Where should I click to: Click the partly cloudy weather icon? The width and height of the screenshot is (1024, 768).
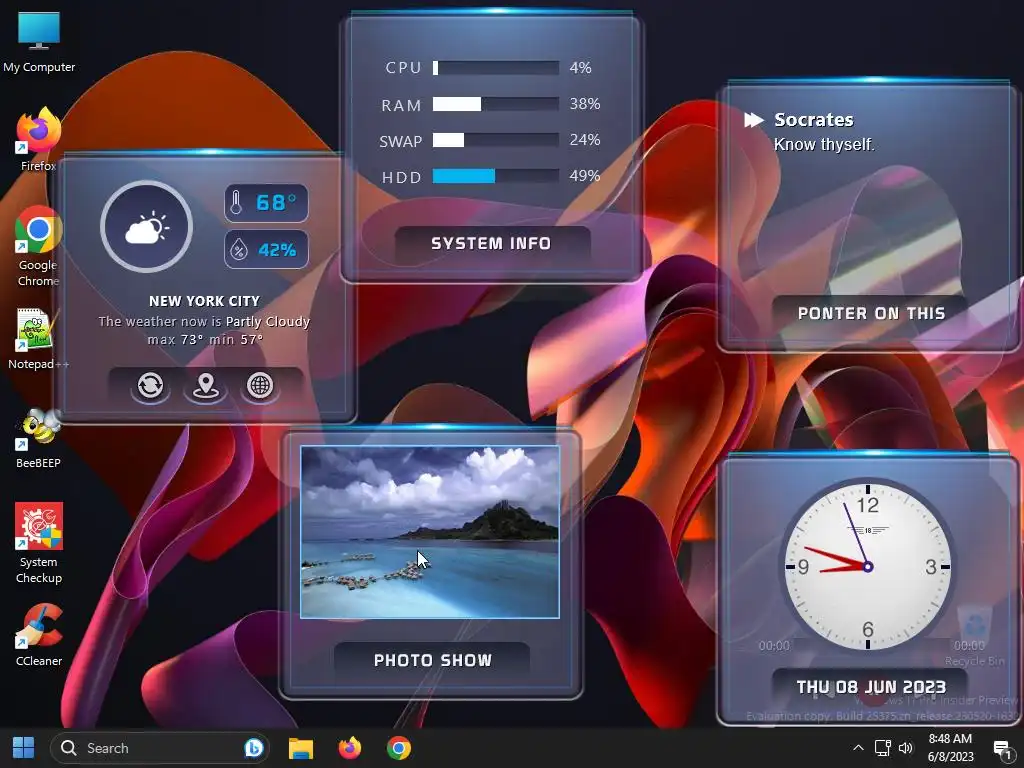147,227
